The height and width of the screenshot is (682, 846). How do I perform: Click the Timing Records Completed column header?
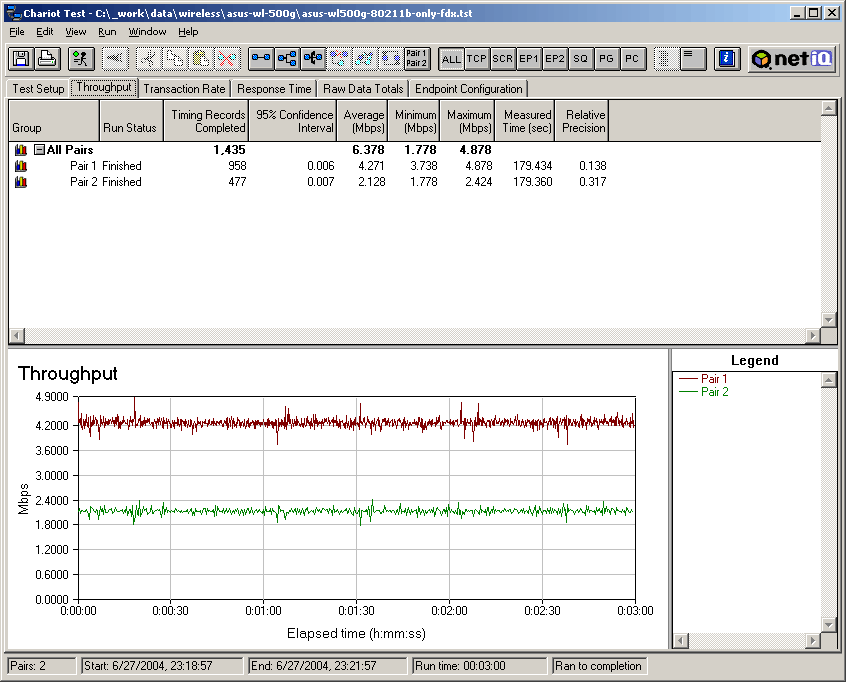pos(207,122)
